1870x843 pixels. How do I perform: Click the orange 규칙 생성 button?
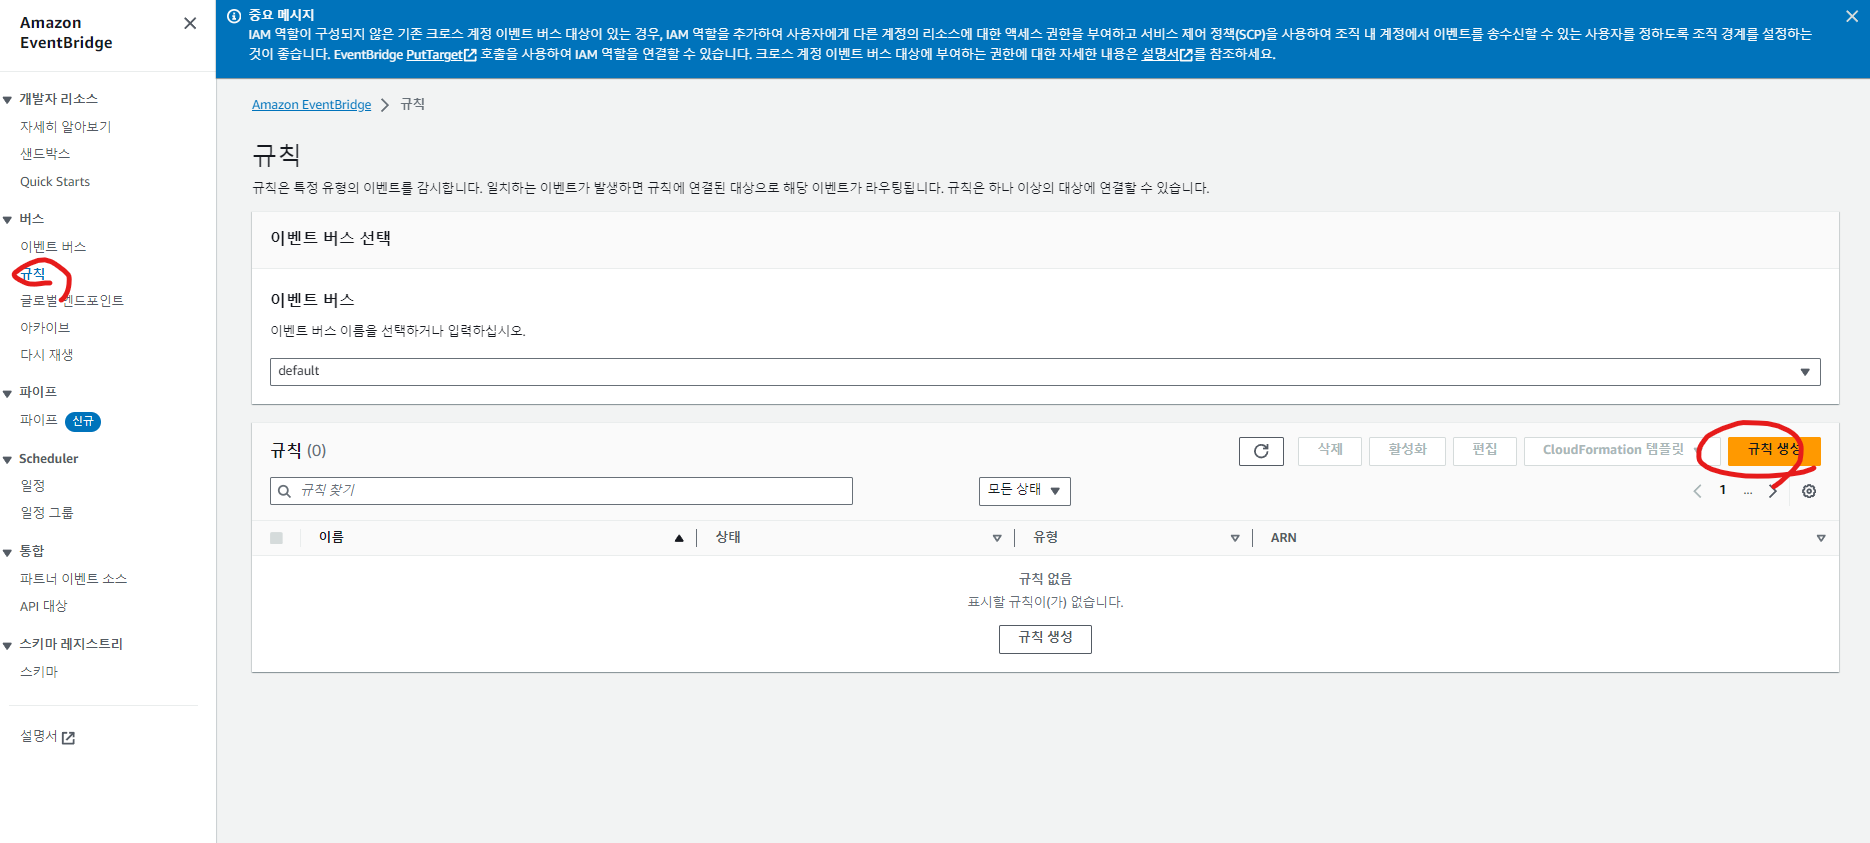click(x=1774, y=451)
